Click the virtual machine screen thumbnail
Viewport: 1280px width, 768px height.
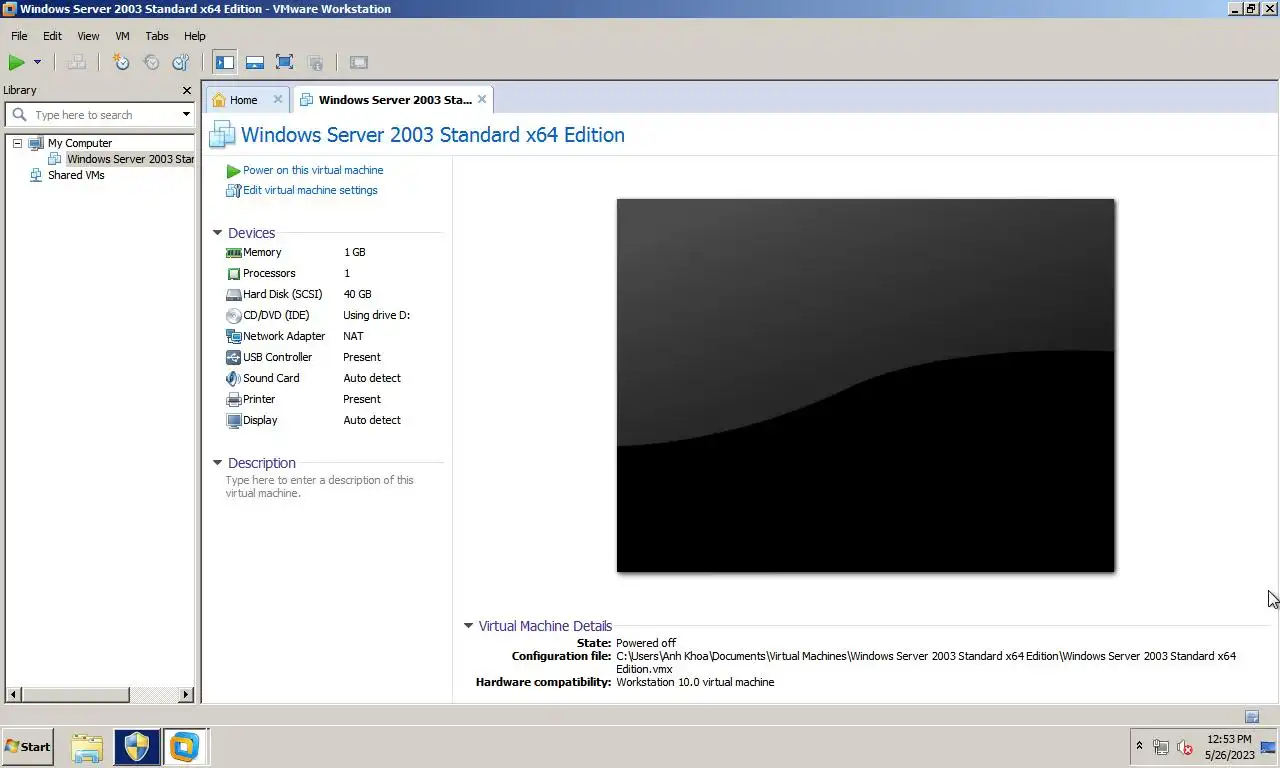(x=865, y=385)
